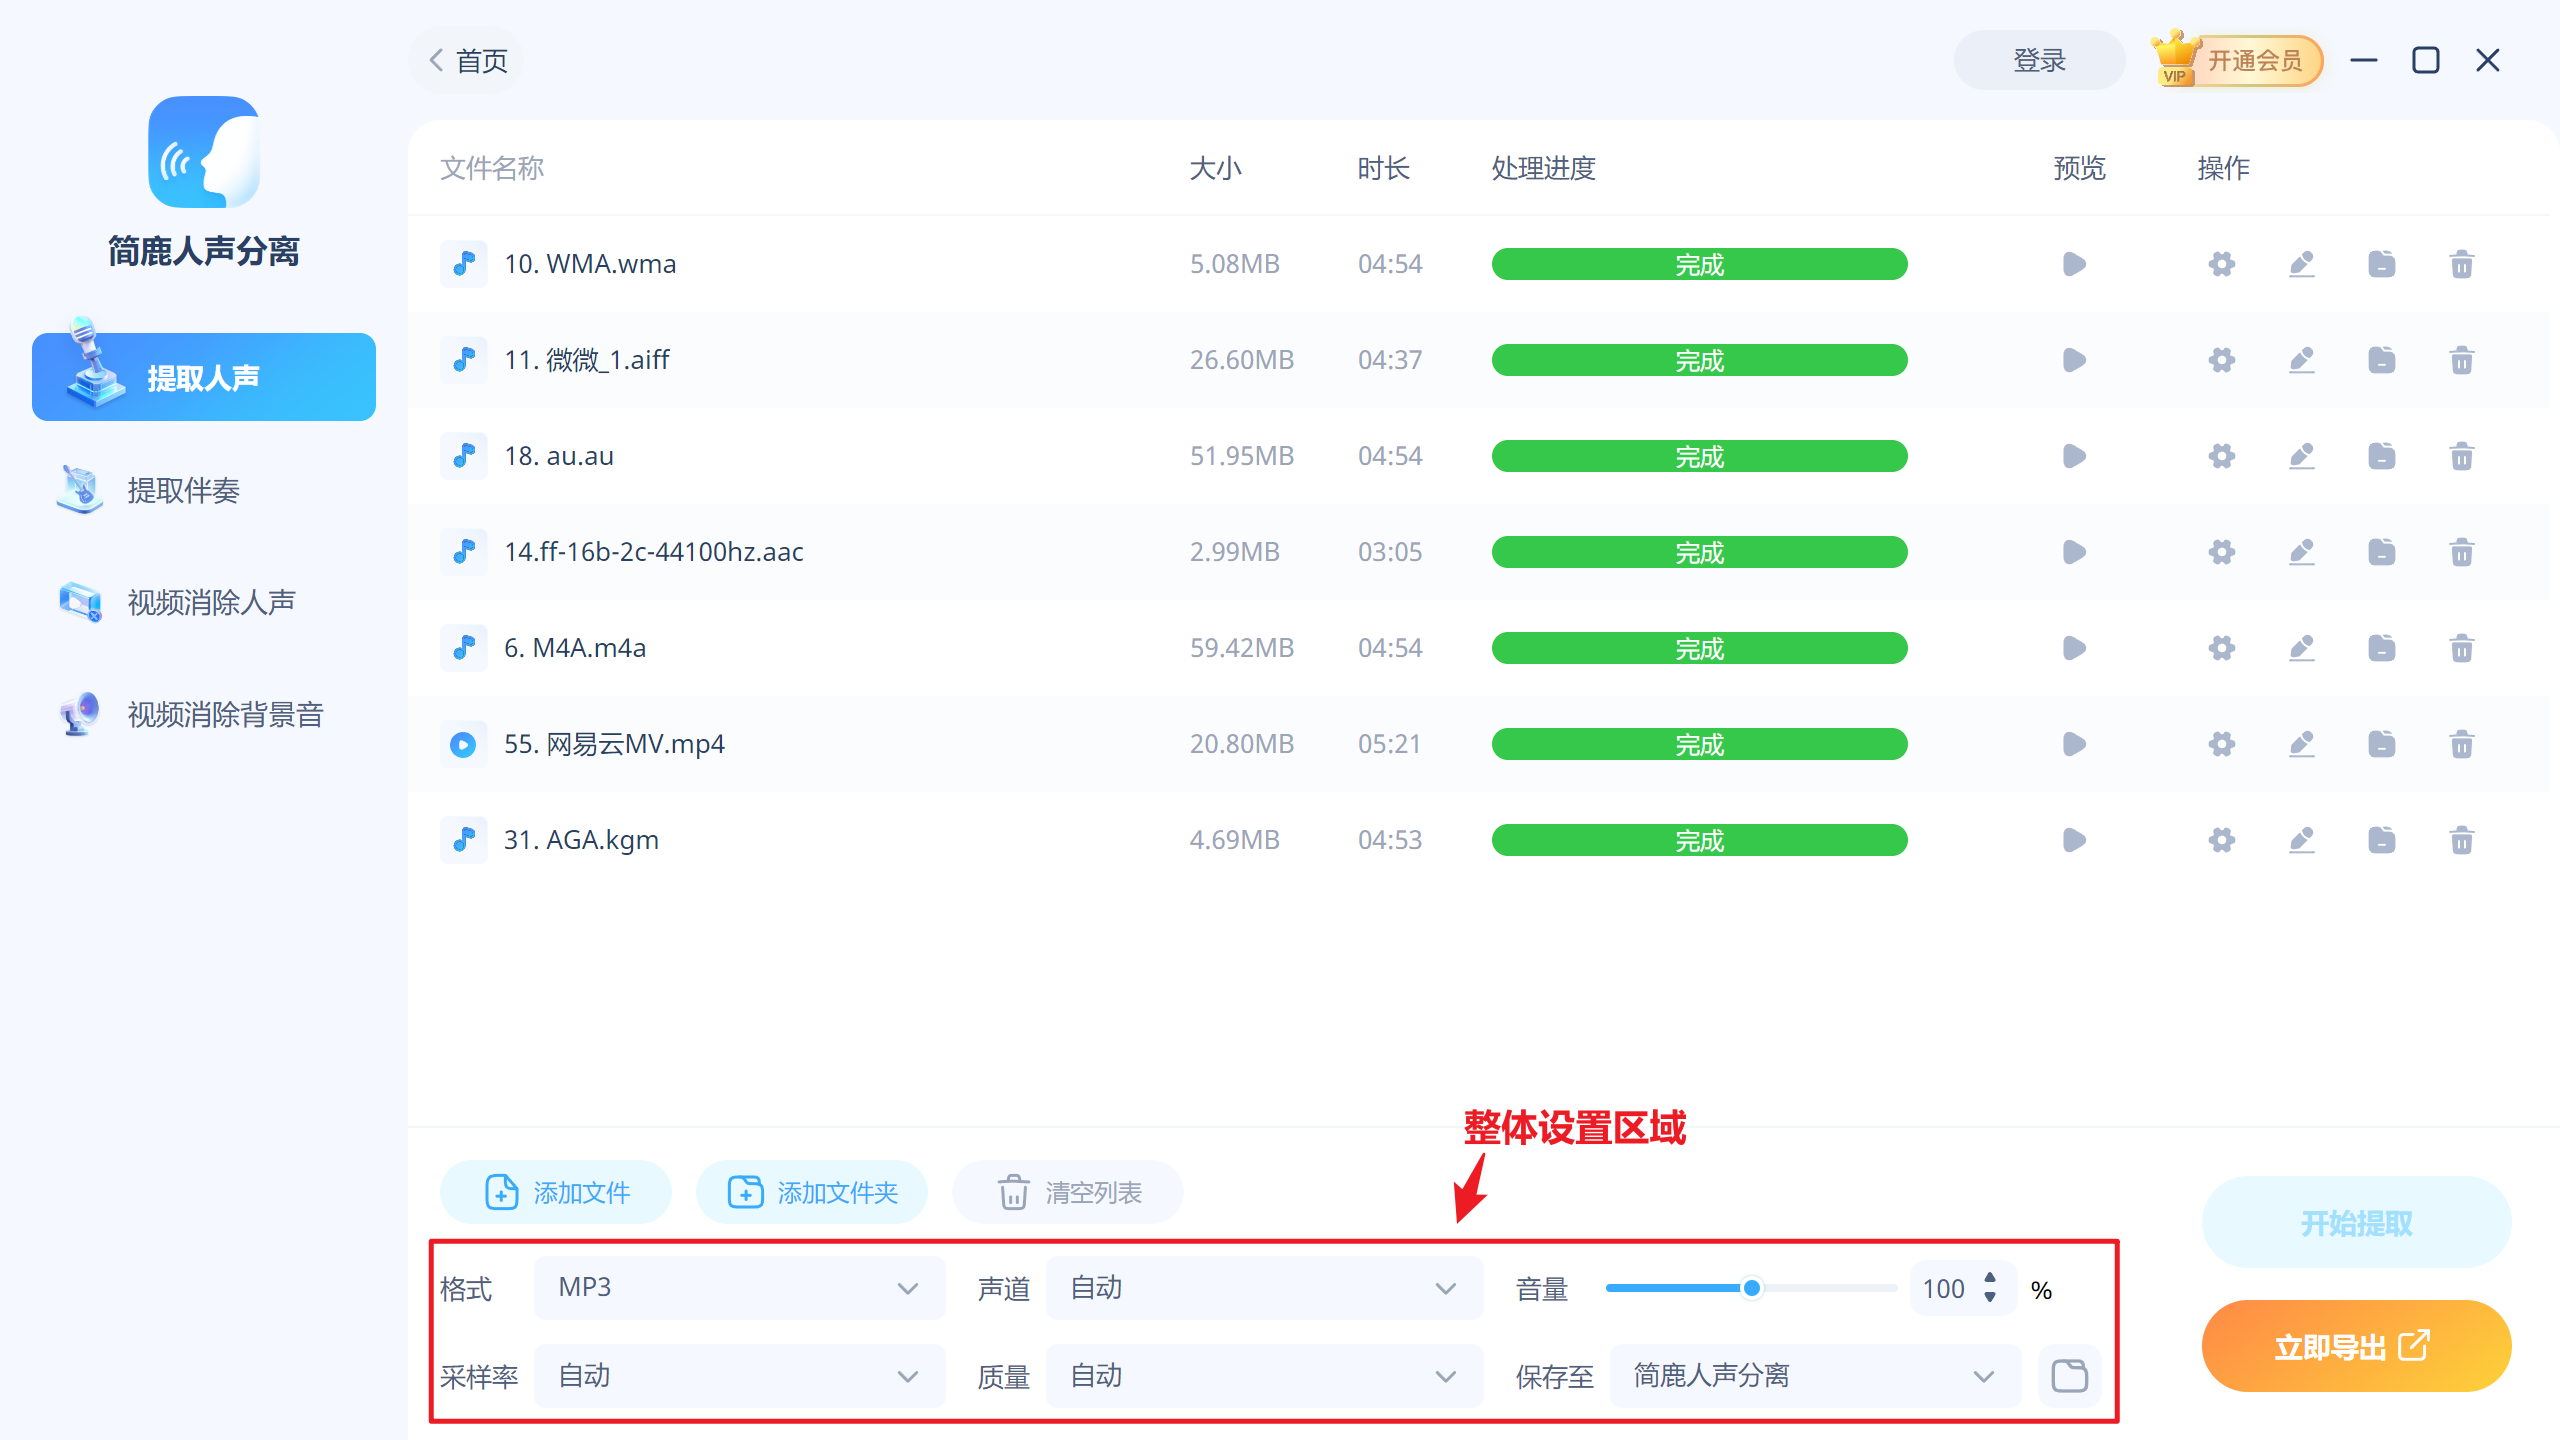
Task: Open settings gear for 14.ff-16b-2c-44100hz.aac
Action: pos(2221,551)
